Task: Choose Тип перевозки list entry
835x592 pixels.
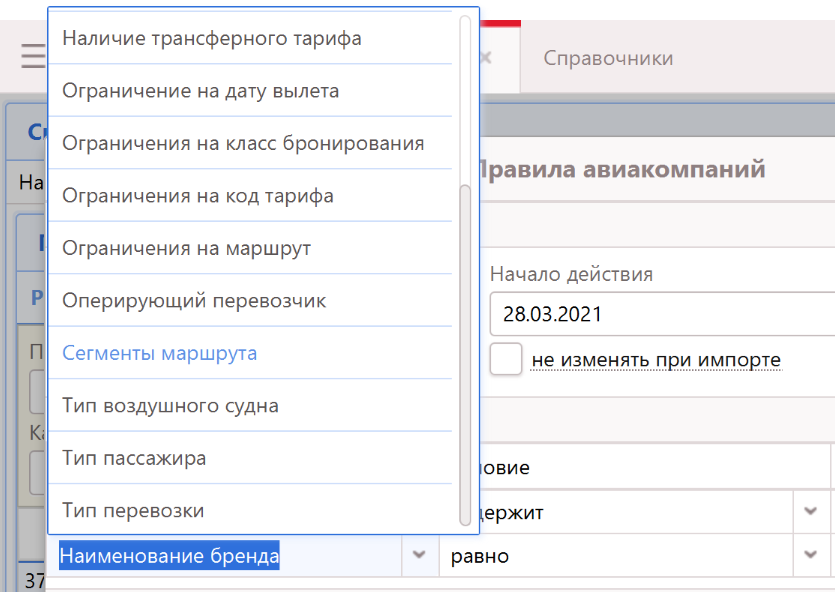Action: [133, 511]
